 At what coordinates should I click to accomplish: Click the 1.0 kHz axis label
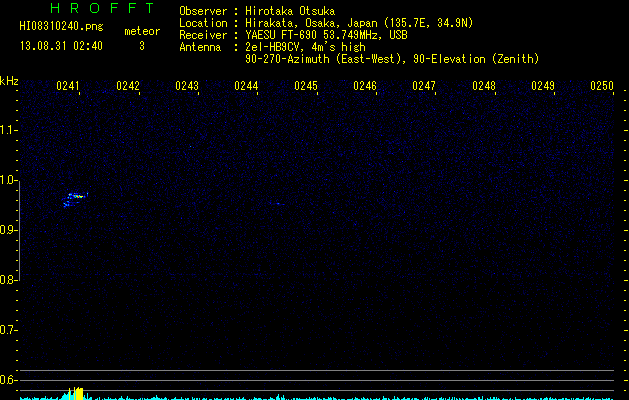point(8,180)
